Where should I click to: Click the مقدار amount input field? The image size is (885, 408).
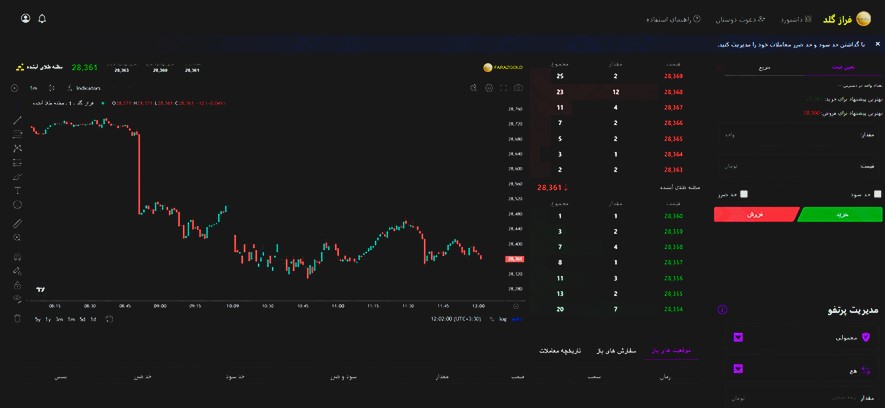pyautogui.click(x=800, y=135)
